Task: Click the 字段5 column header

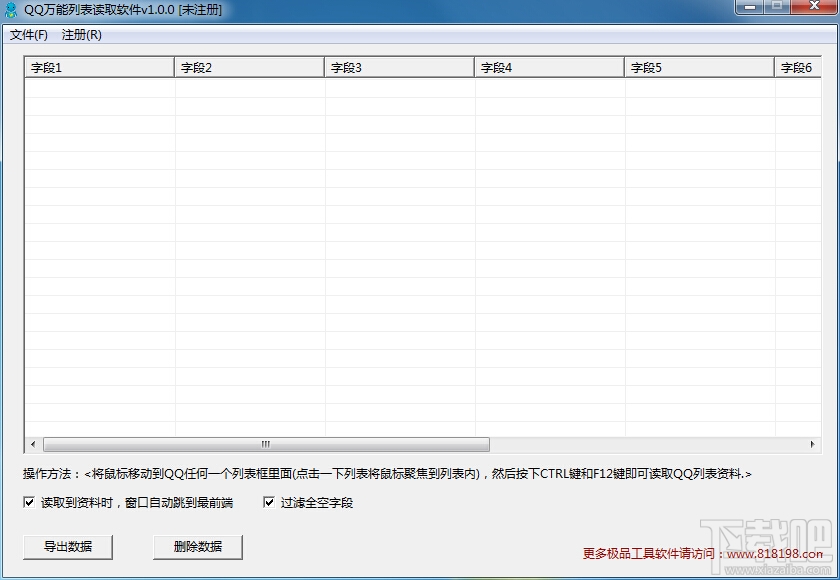Action: pyautogui.click(x=700, y=67)
